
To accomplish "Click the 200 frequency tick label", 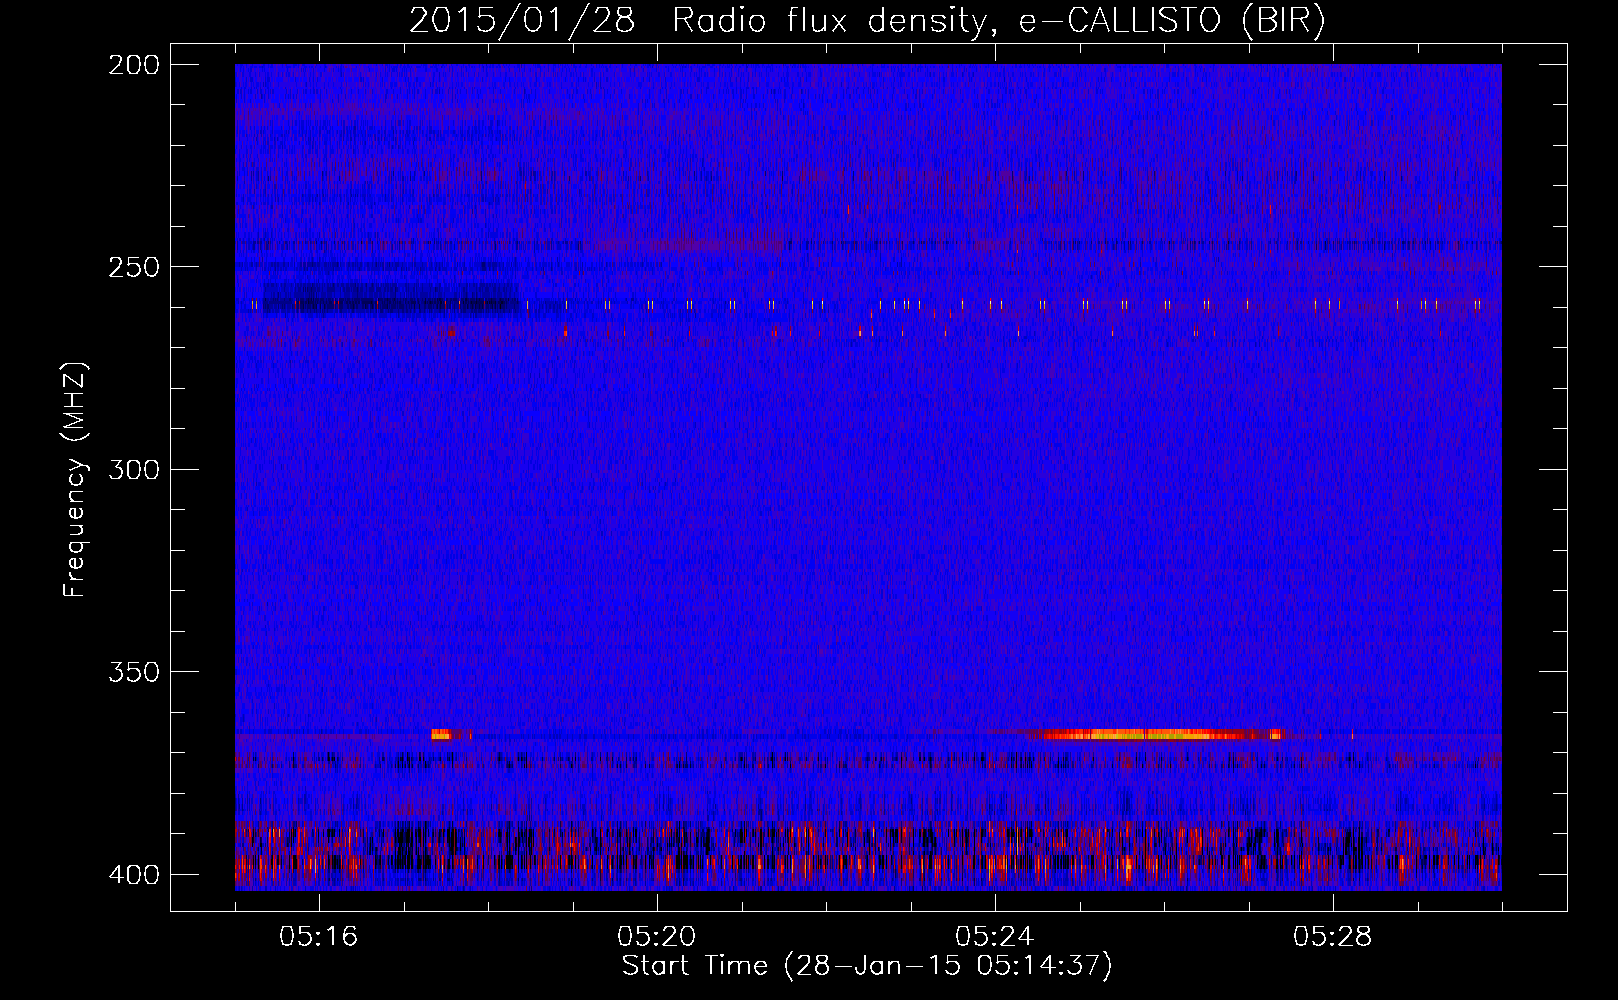I will (134, 65).
